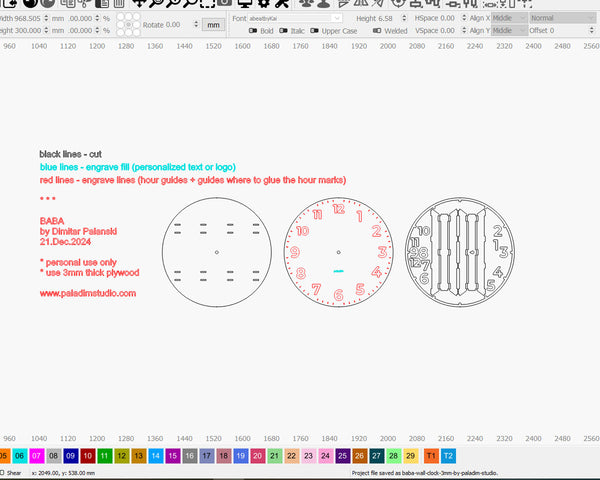Click the Copy pages icon

68,3
